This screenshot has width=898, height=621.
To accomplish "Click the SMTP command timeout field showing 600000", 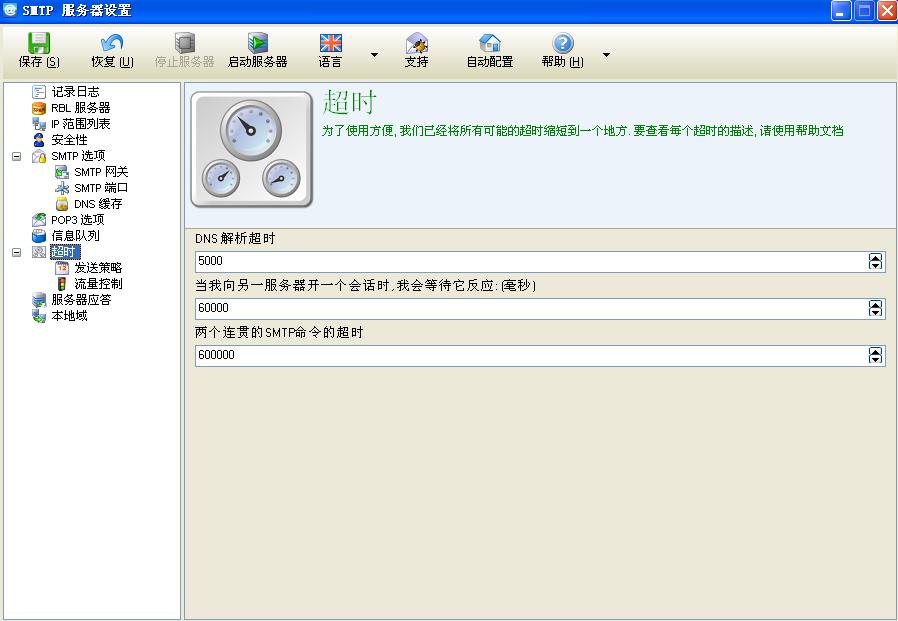I will pos(540,356).
